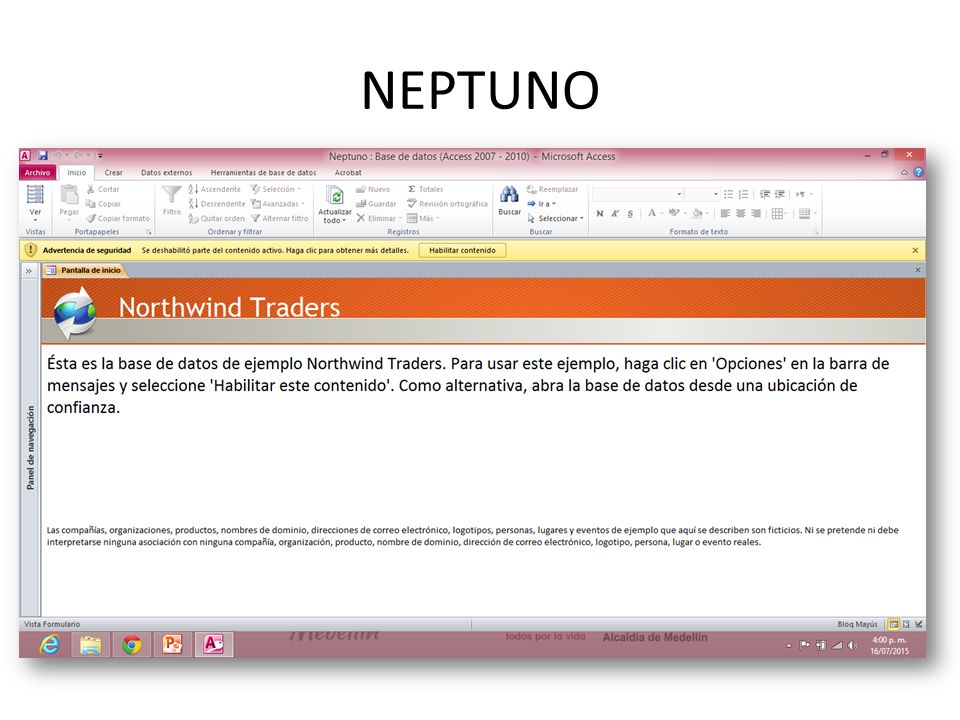Click Reemplazar in the Buscar group

pos(552,189)
